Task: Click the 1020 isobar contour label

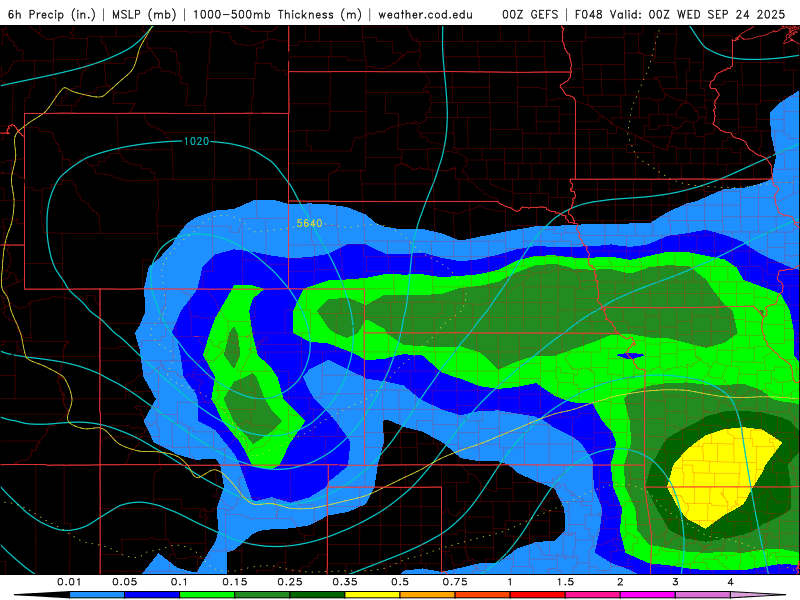Action: click(196, 141)
